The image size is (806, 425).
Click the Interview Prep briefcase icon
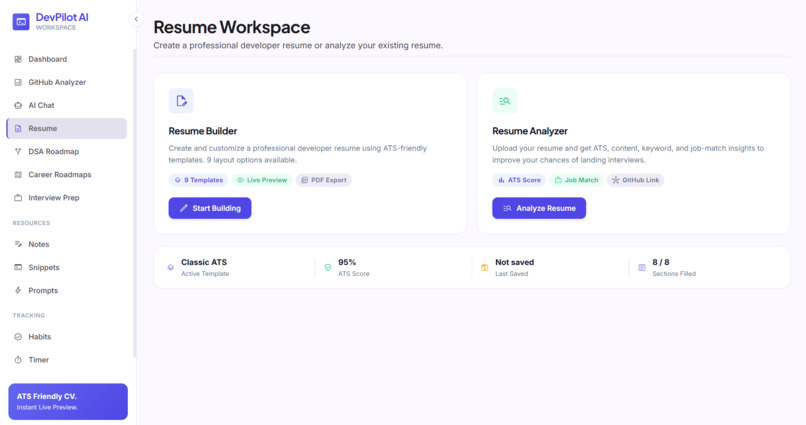coord(18,198)
